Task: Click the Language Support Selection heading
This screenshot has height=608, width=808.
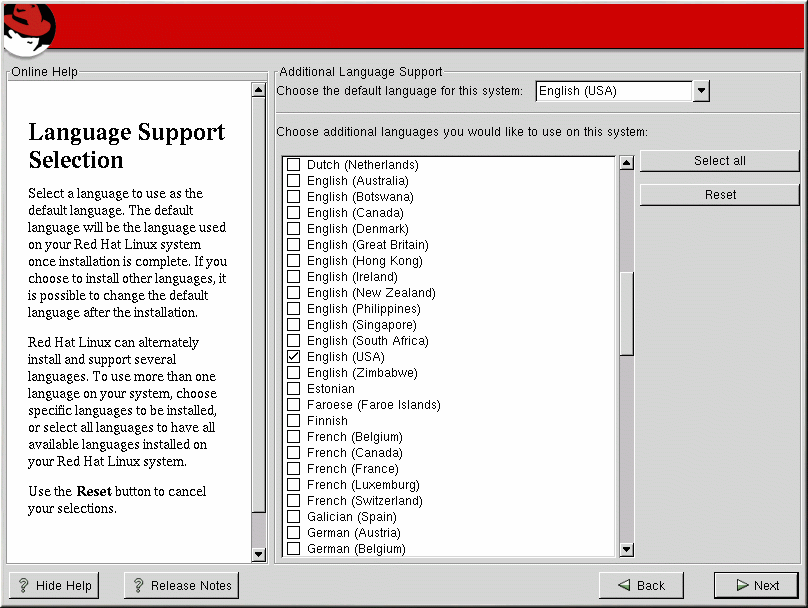Action: (127, 146)
